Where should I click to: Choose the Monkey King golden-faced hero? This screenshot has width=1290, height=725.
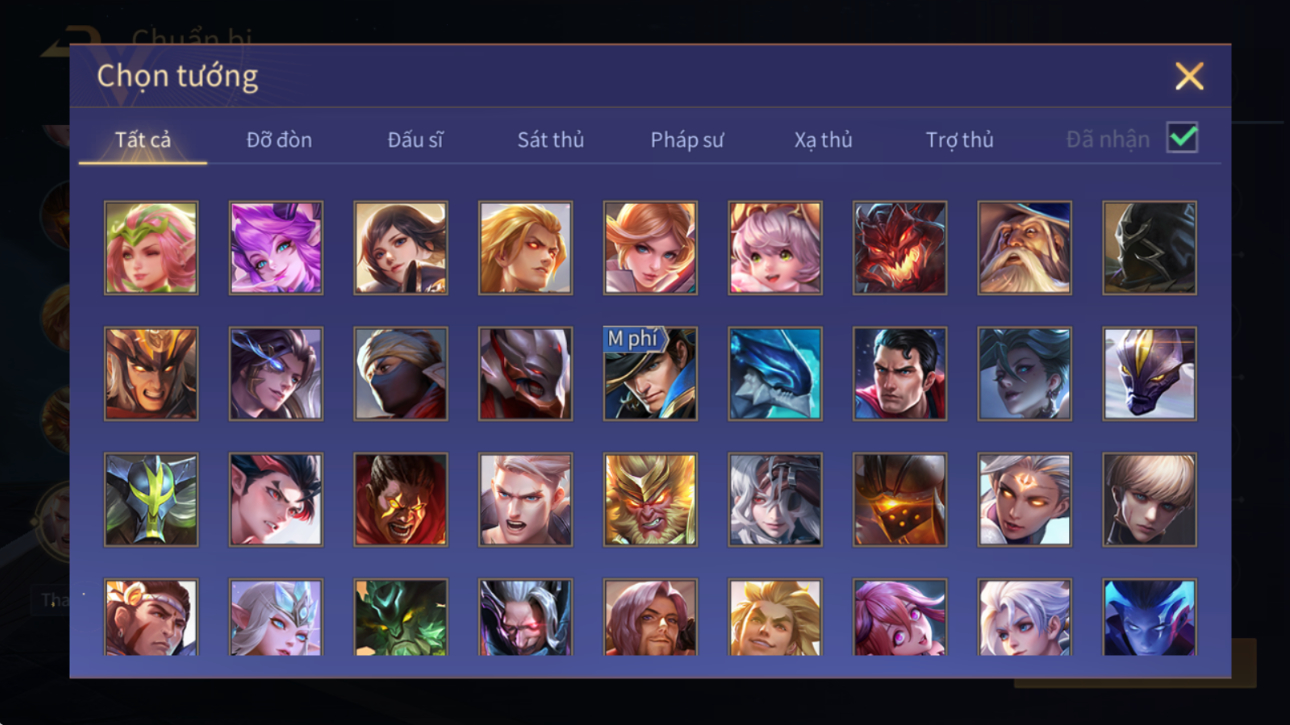pyautogui.click(x=650, y=500)
